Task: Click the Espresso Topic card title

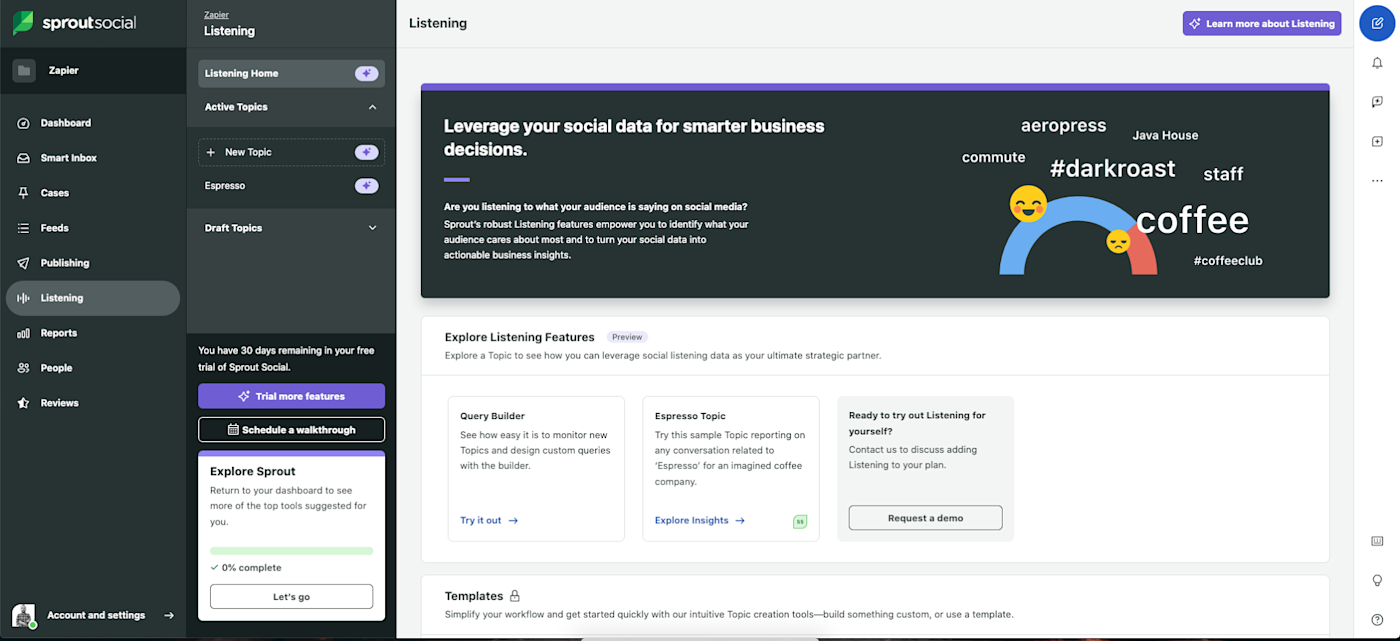Action: [x=690, y=416]
